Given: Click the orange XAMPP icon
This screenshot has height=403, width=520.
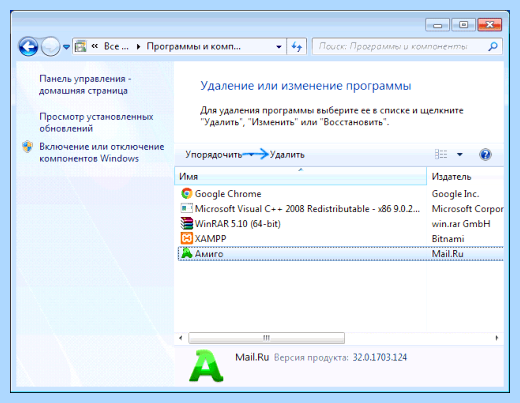Looking at the screenshot, I should pos(186,238).
